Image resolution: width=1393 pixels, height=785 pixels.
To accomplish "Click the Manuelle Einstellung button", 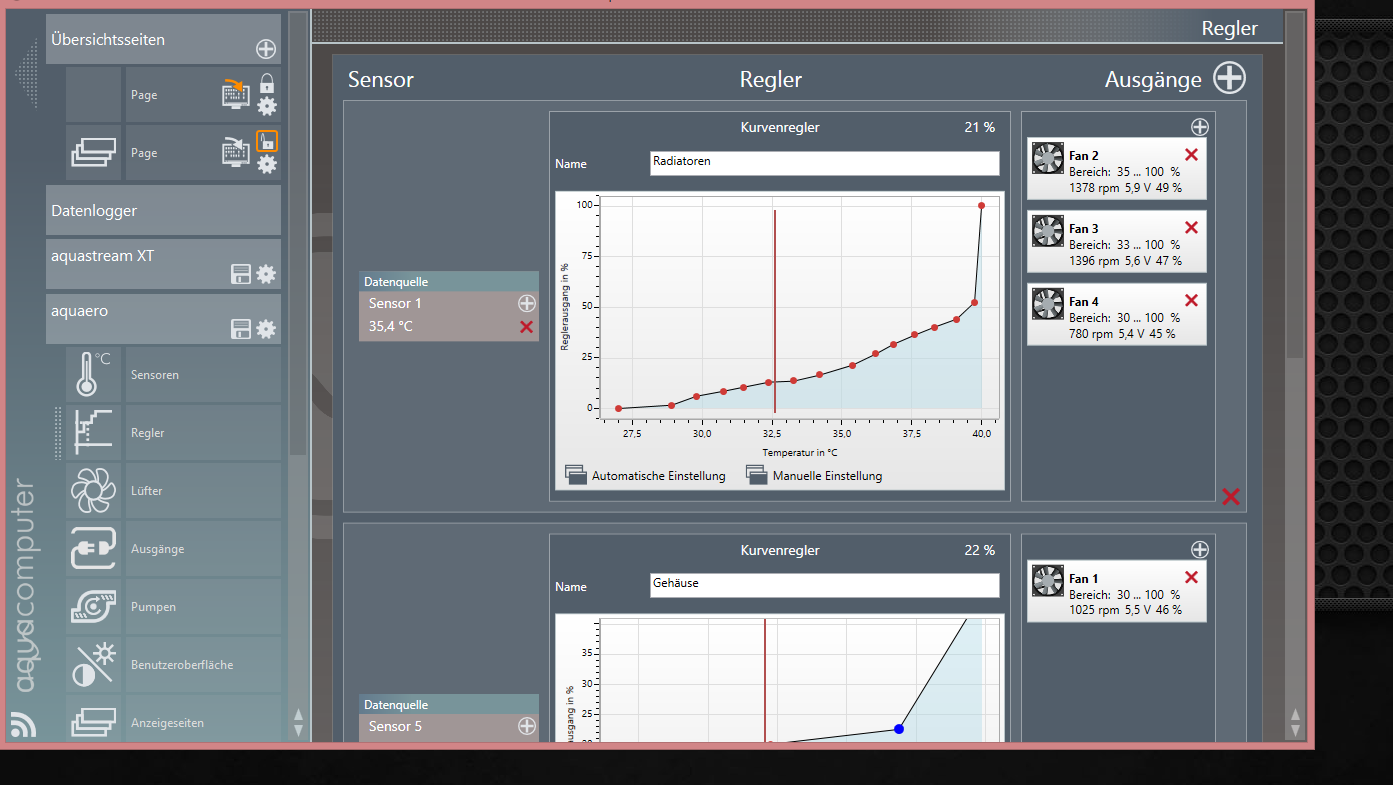I will point(814,476).
